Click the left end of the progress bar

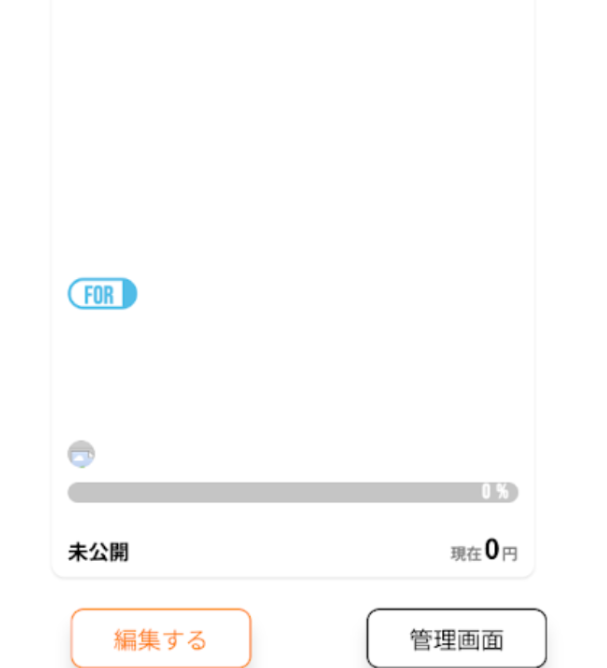pos(75,492)
